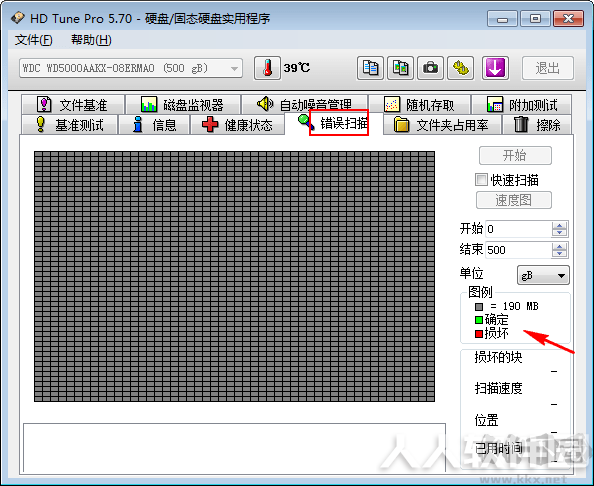Enable the 快速扫描 checkbox
The image size is (594, 486).
coord(481,180)
